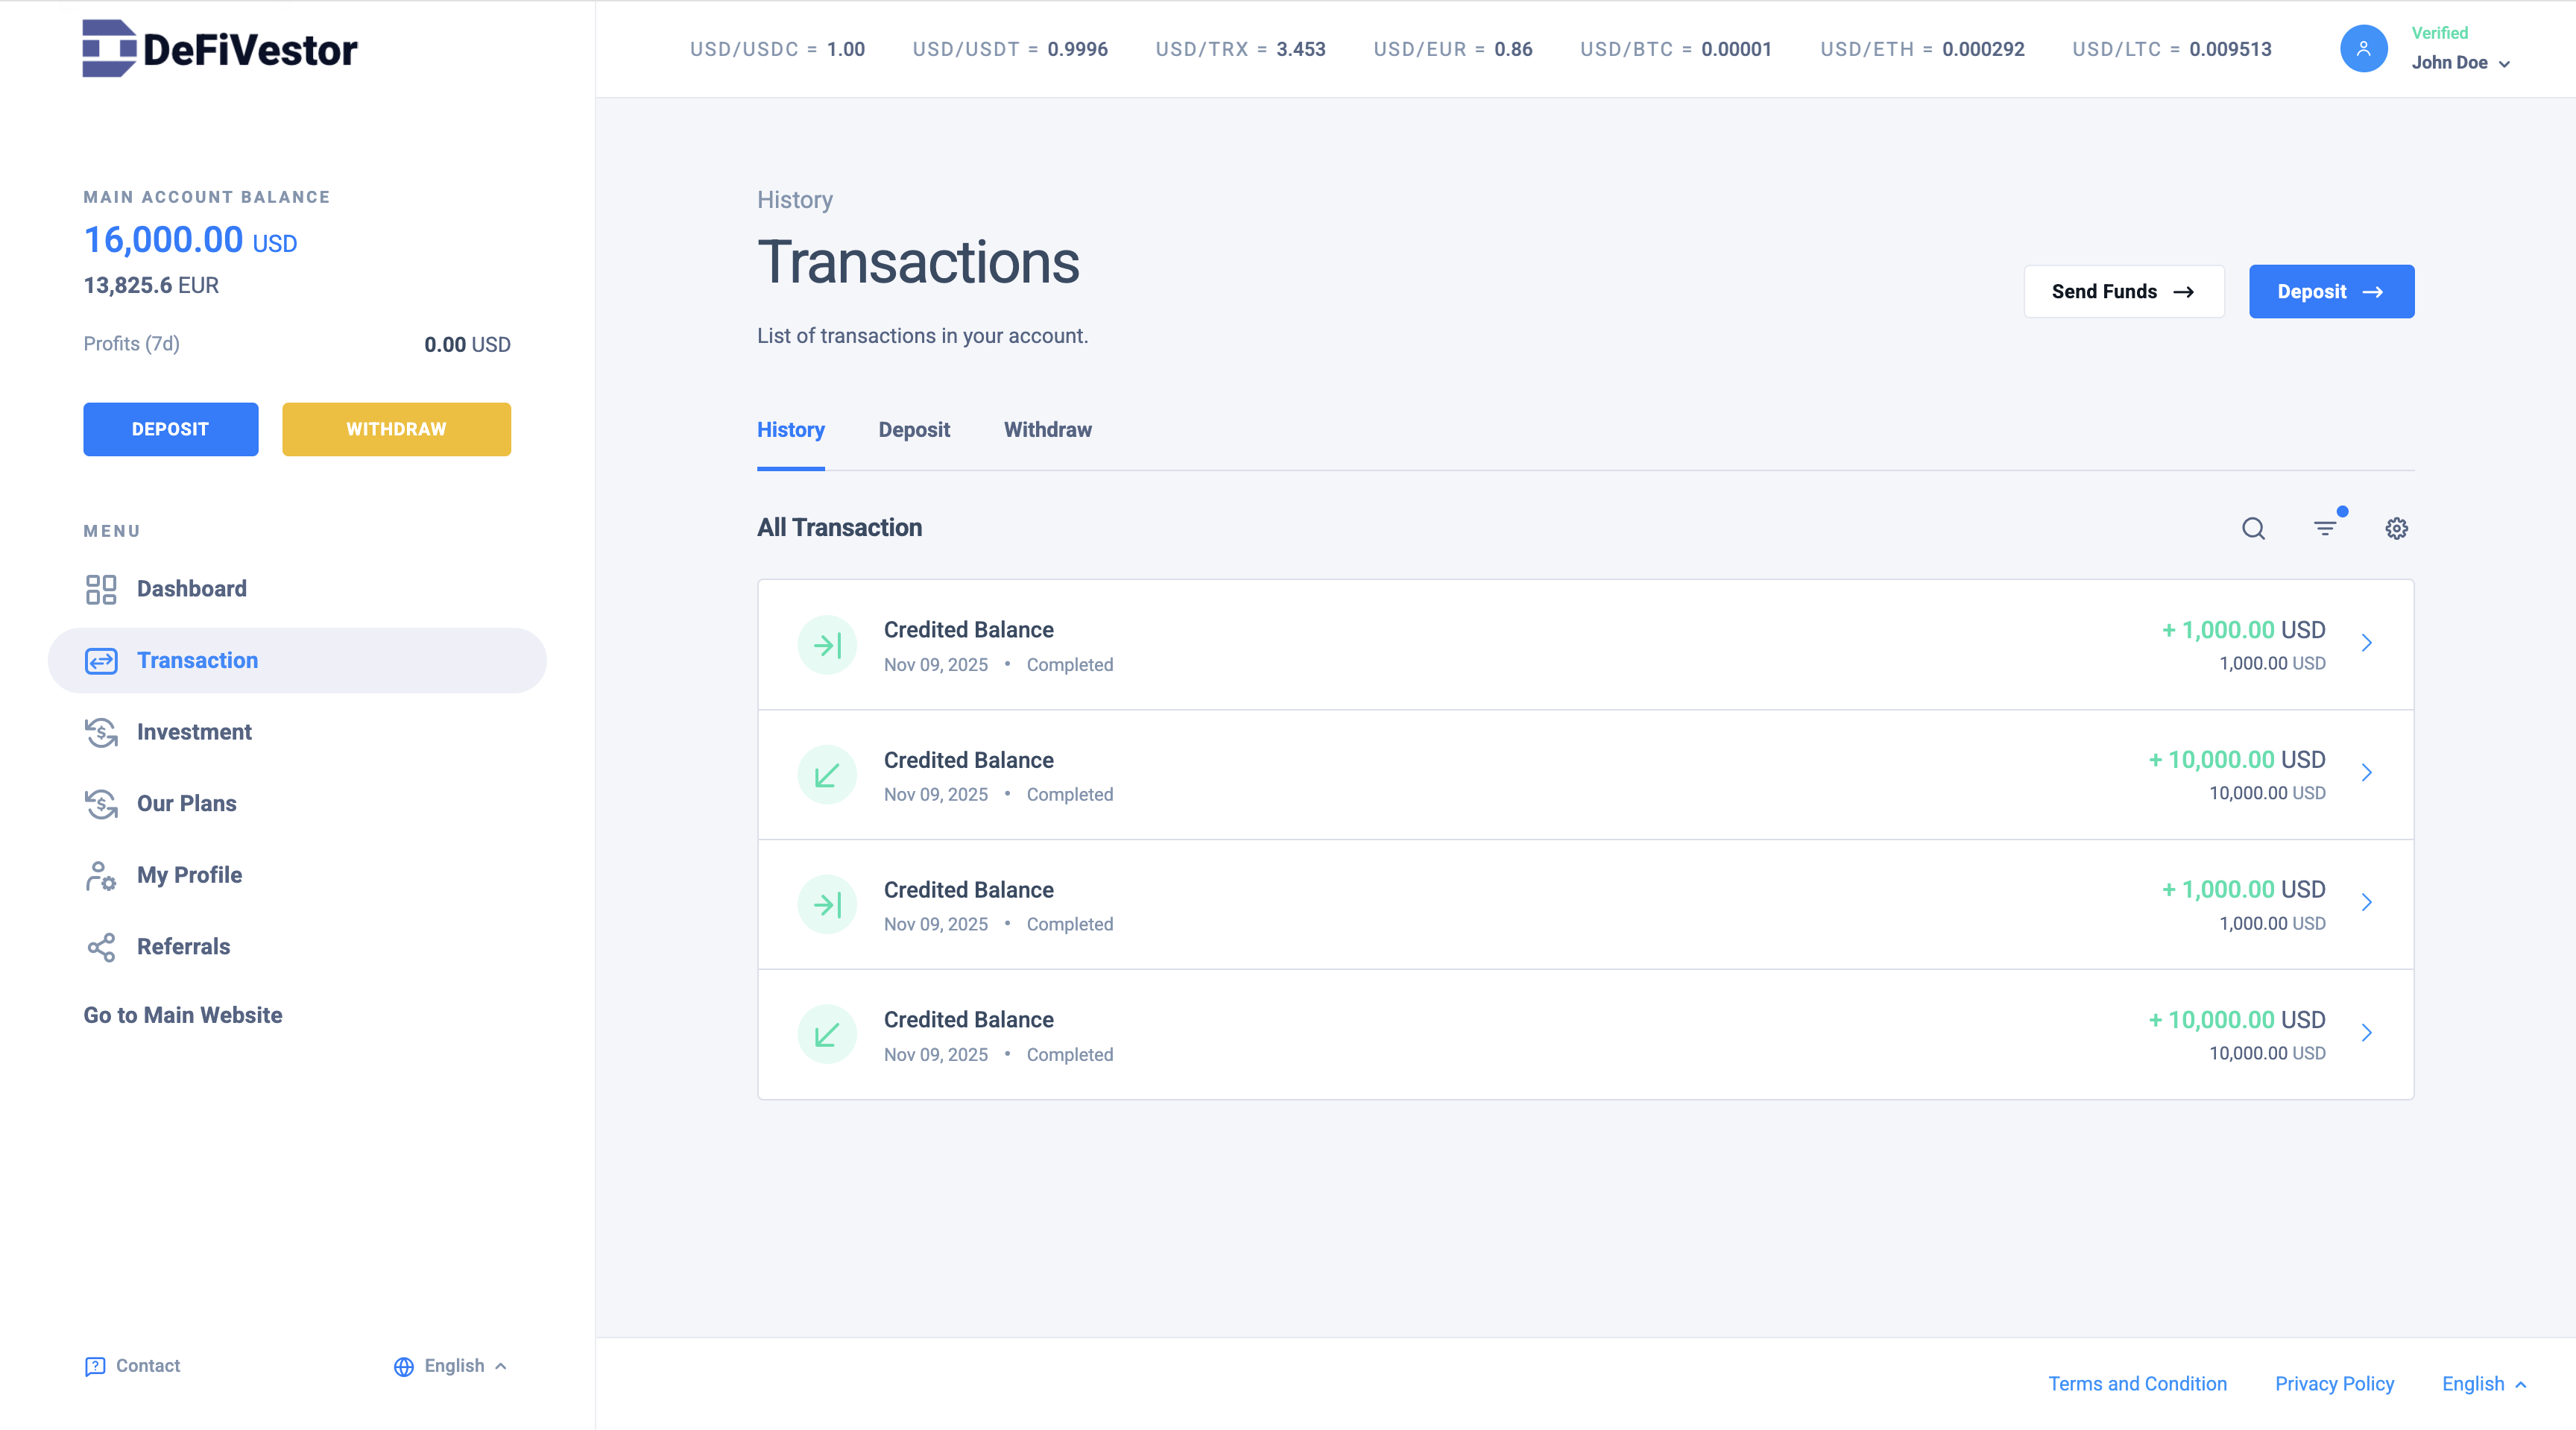Switch to the Deposit tab
The width and height of the screenshot is (2576, 1430).
(x=914, y=430)
